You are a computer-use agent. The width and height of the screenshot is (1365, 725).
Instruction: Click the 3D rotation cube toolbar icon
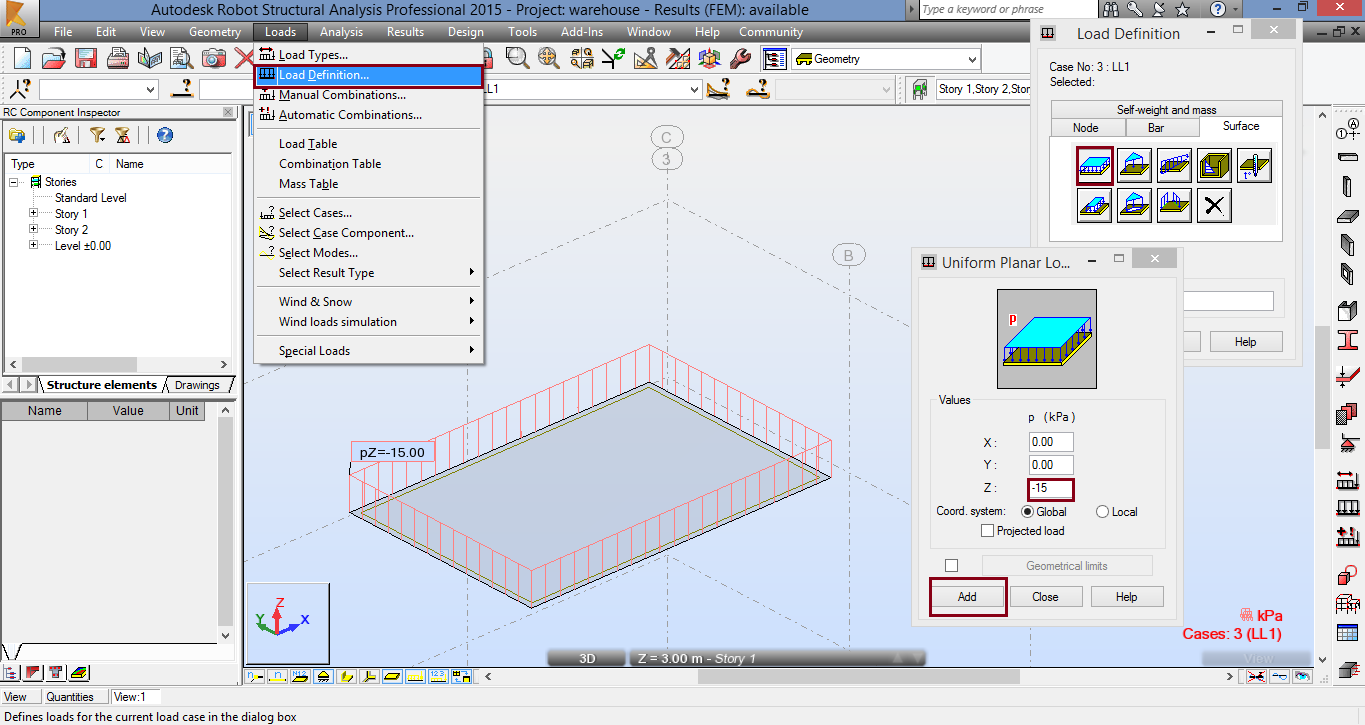pyautogui.click(x=709, y=58)
